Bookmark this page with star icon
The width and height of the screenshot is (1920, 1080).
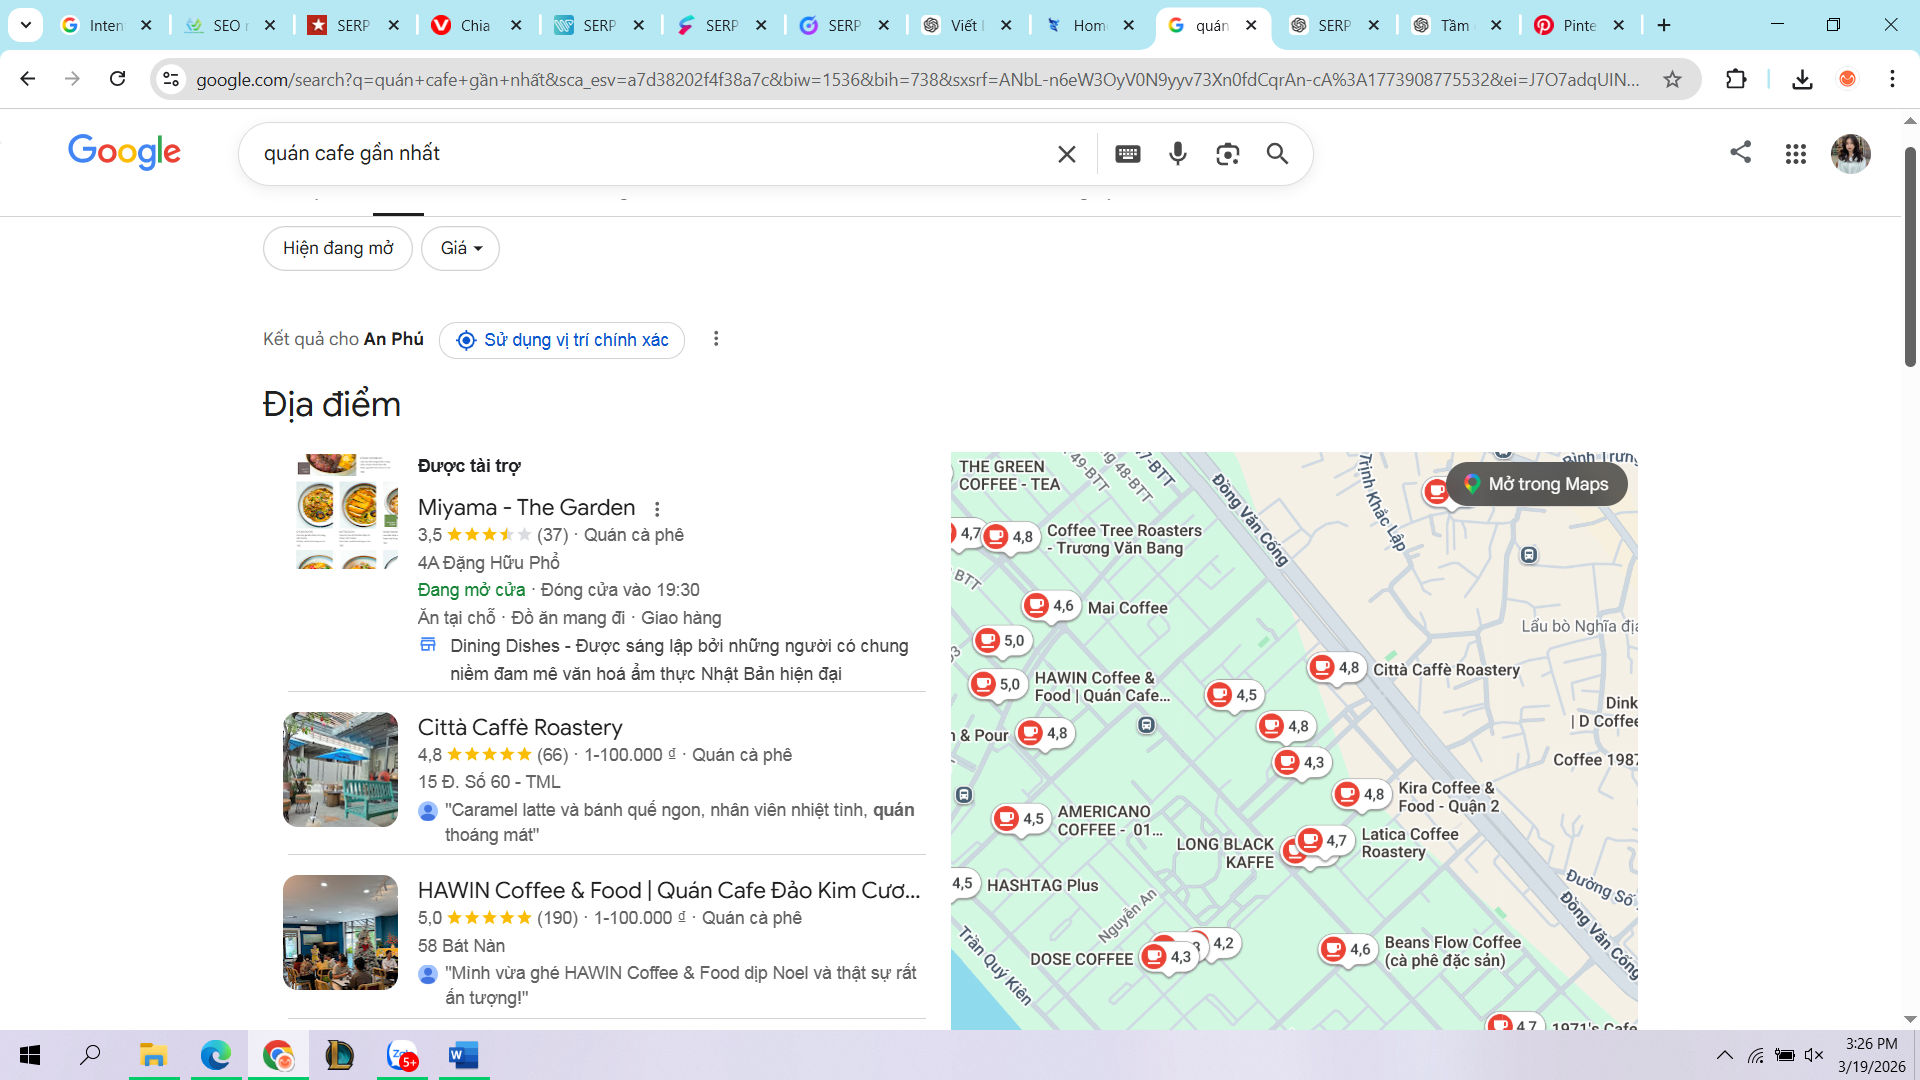pyautogui.click(x=1672, y=79)
